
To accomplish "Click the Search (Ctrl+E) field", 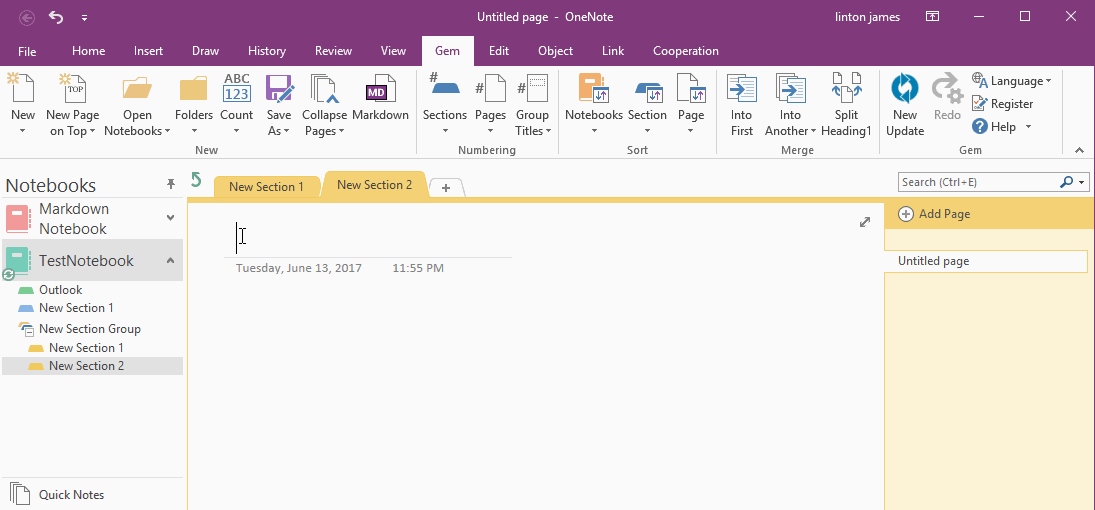I will (x=978, y=182).
